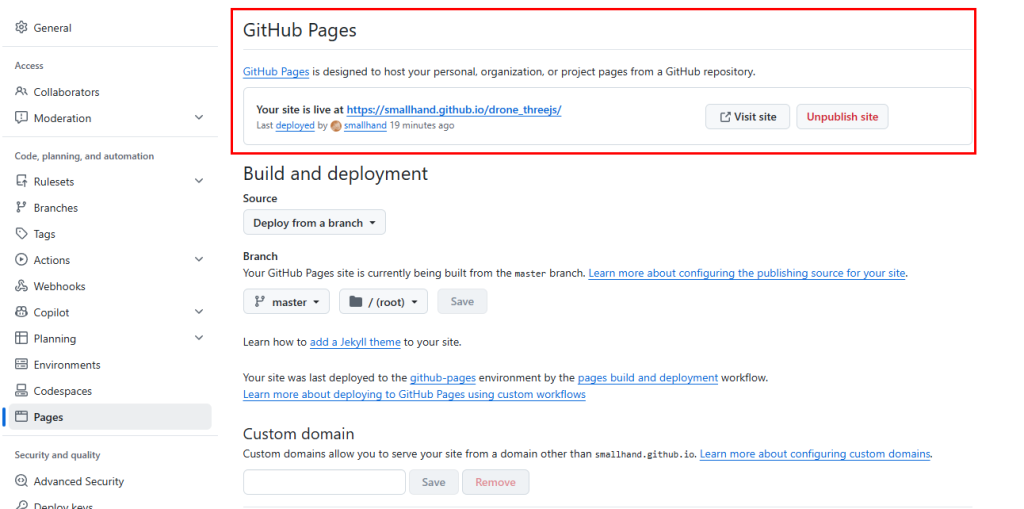Click the General gear icon in sidebar
The height and width of the screenshot is (509, 1024).
coord(22,27)
